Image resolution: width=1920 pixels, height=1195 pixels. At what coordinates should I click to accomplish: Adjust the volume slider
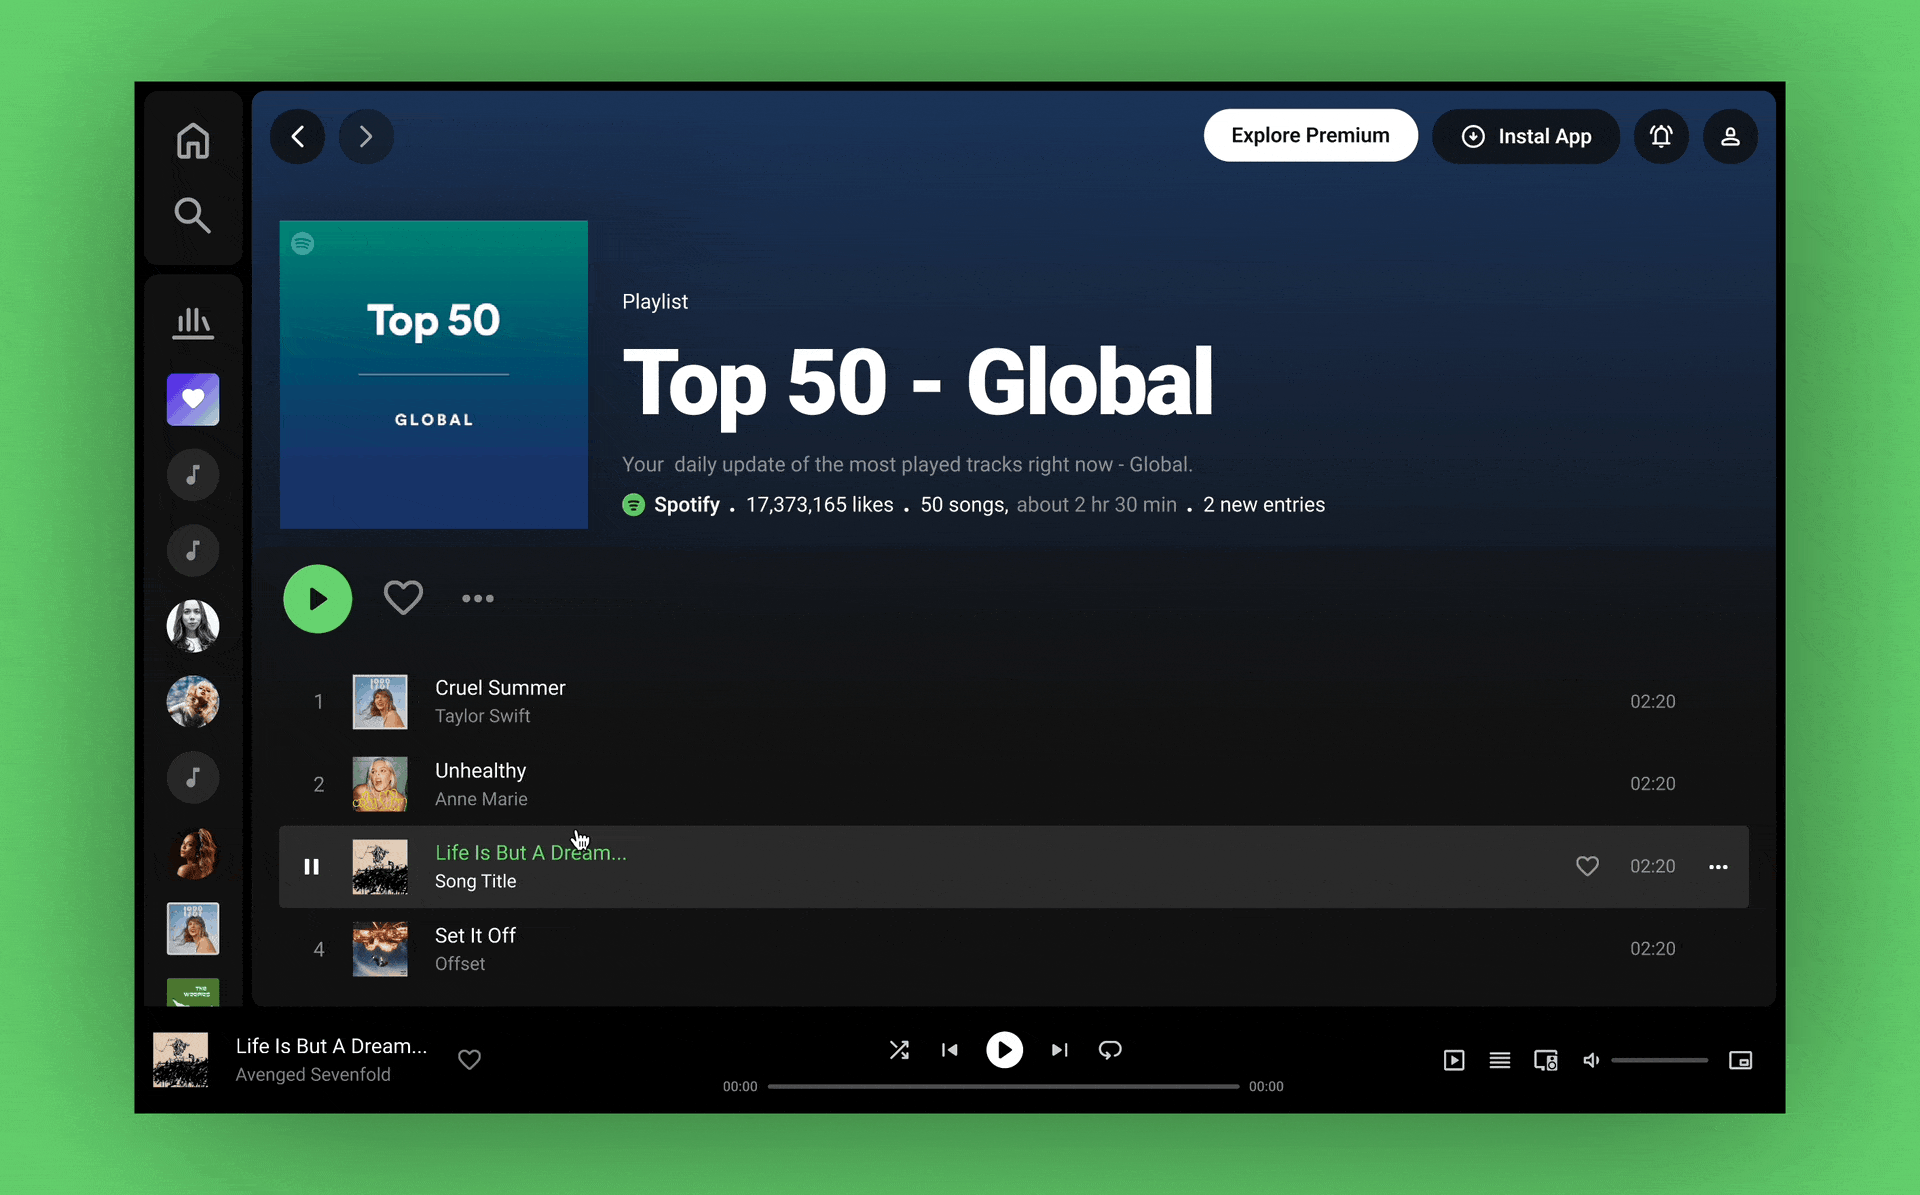tap(1659, 1060)
